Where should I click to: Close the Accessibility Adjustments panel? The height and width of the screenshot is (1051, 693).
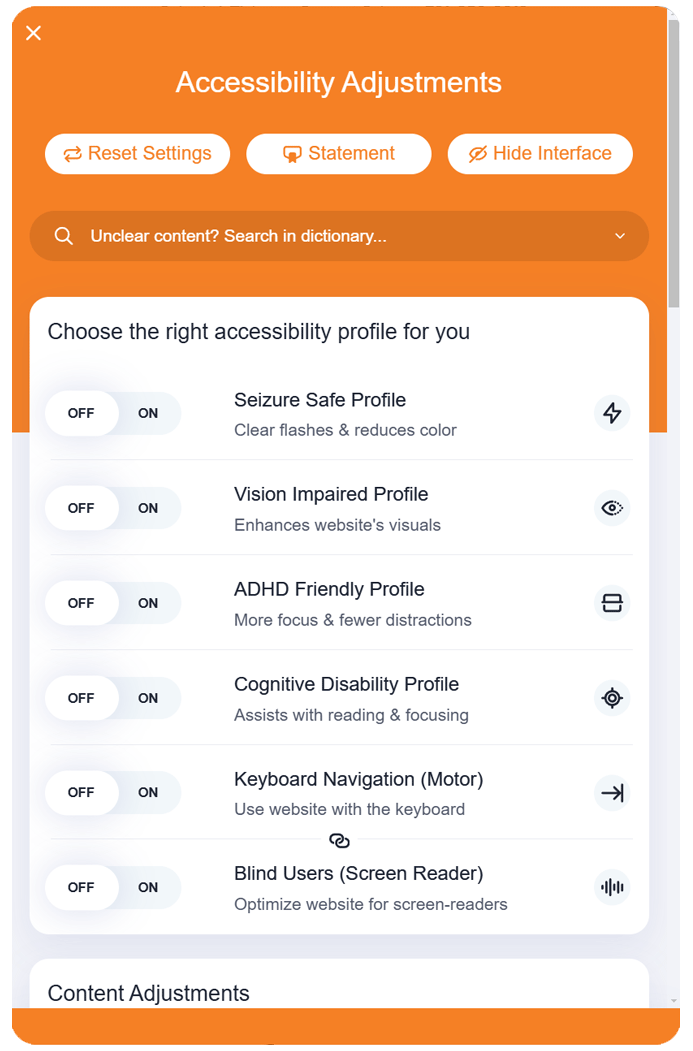[x=34, y=33]
